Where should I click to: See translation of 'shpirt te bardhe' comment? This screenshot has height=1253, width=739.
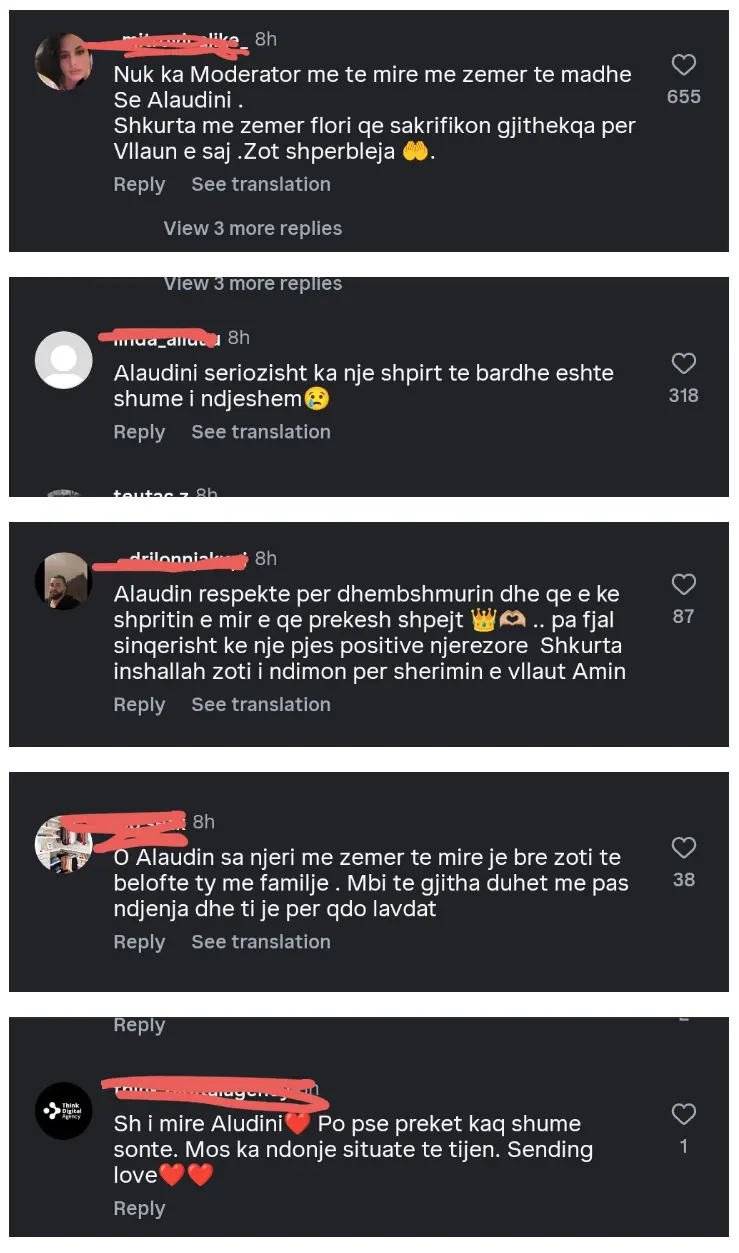[261, 432]
